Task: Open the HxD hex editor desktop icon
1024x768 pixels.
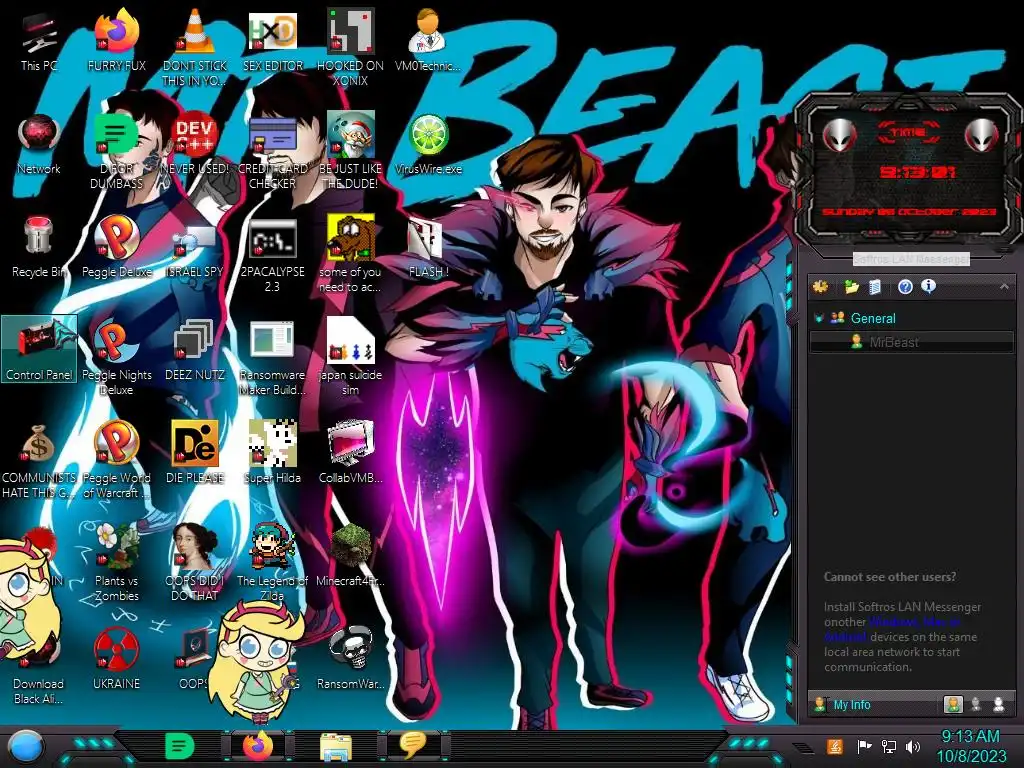Action: [273, 41]
